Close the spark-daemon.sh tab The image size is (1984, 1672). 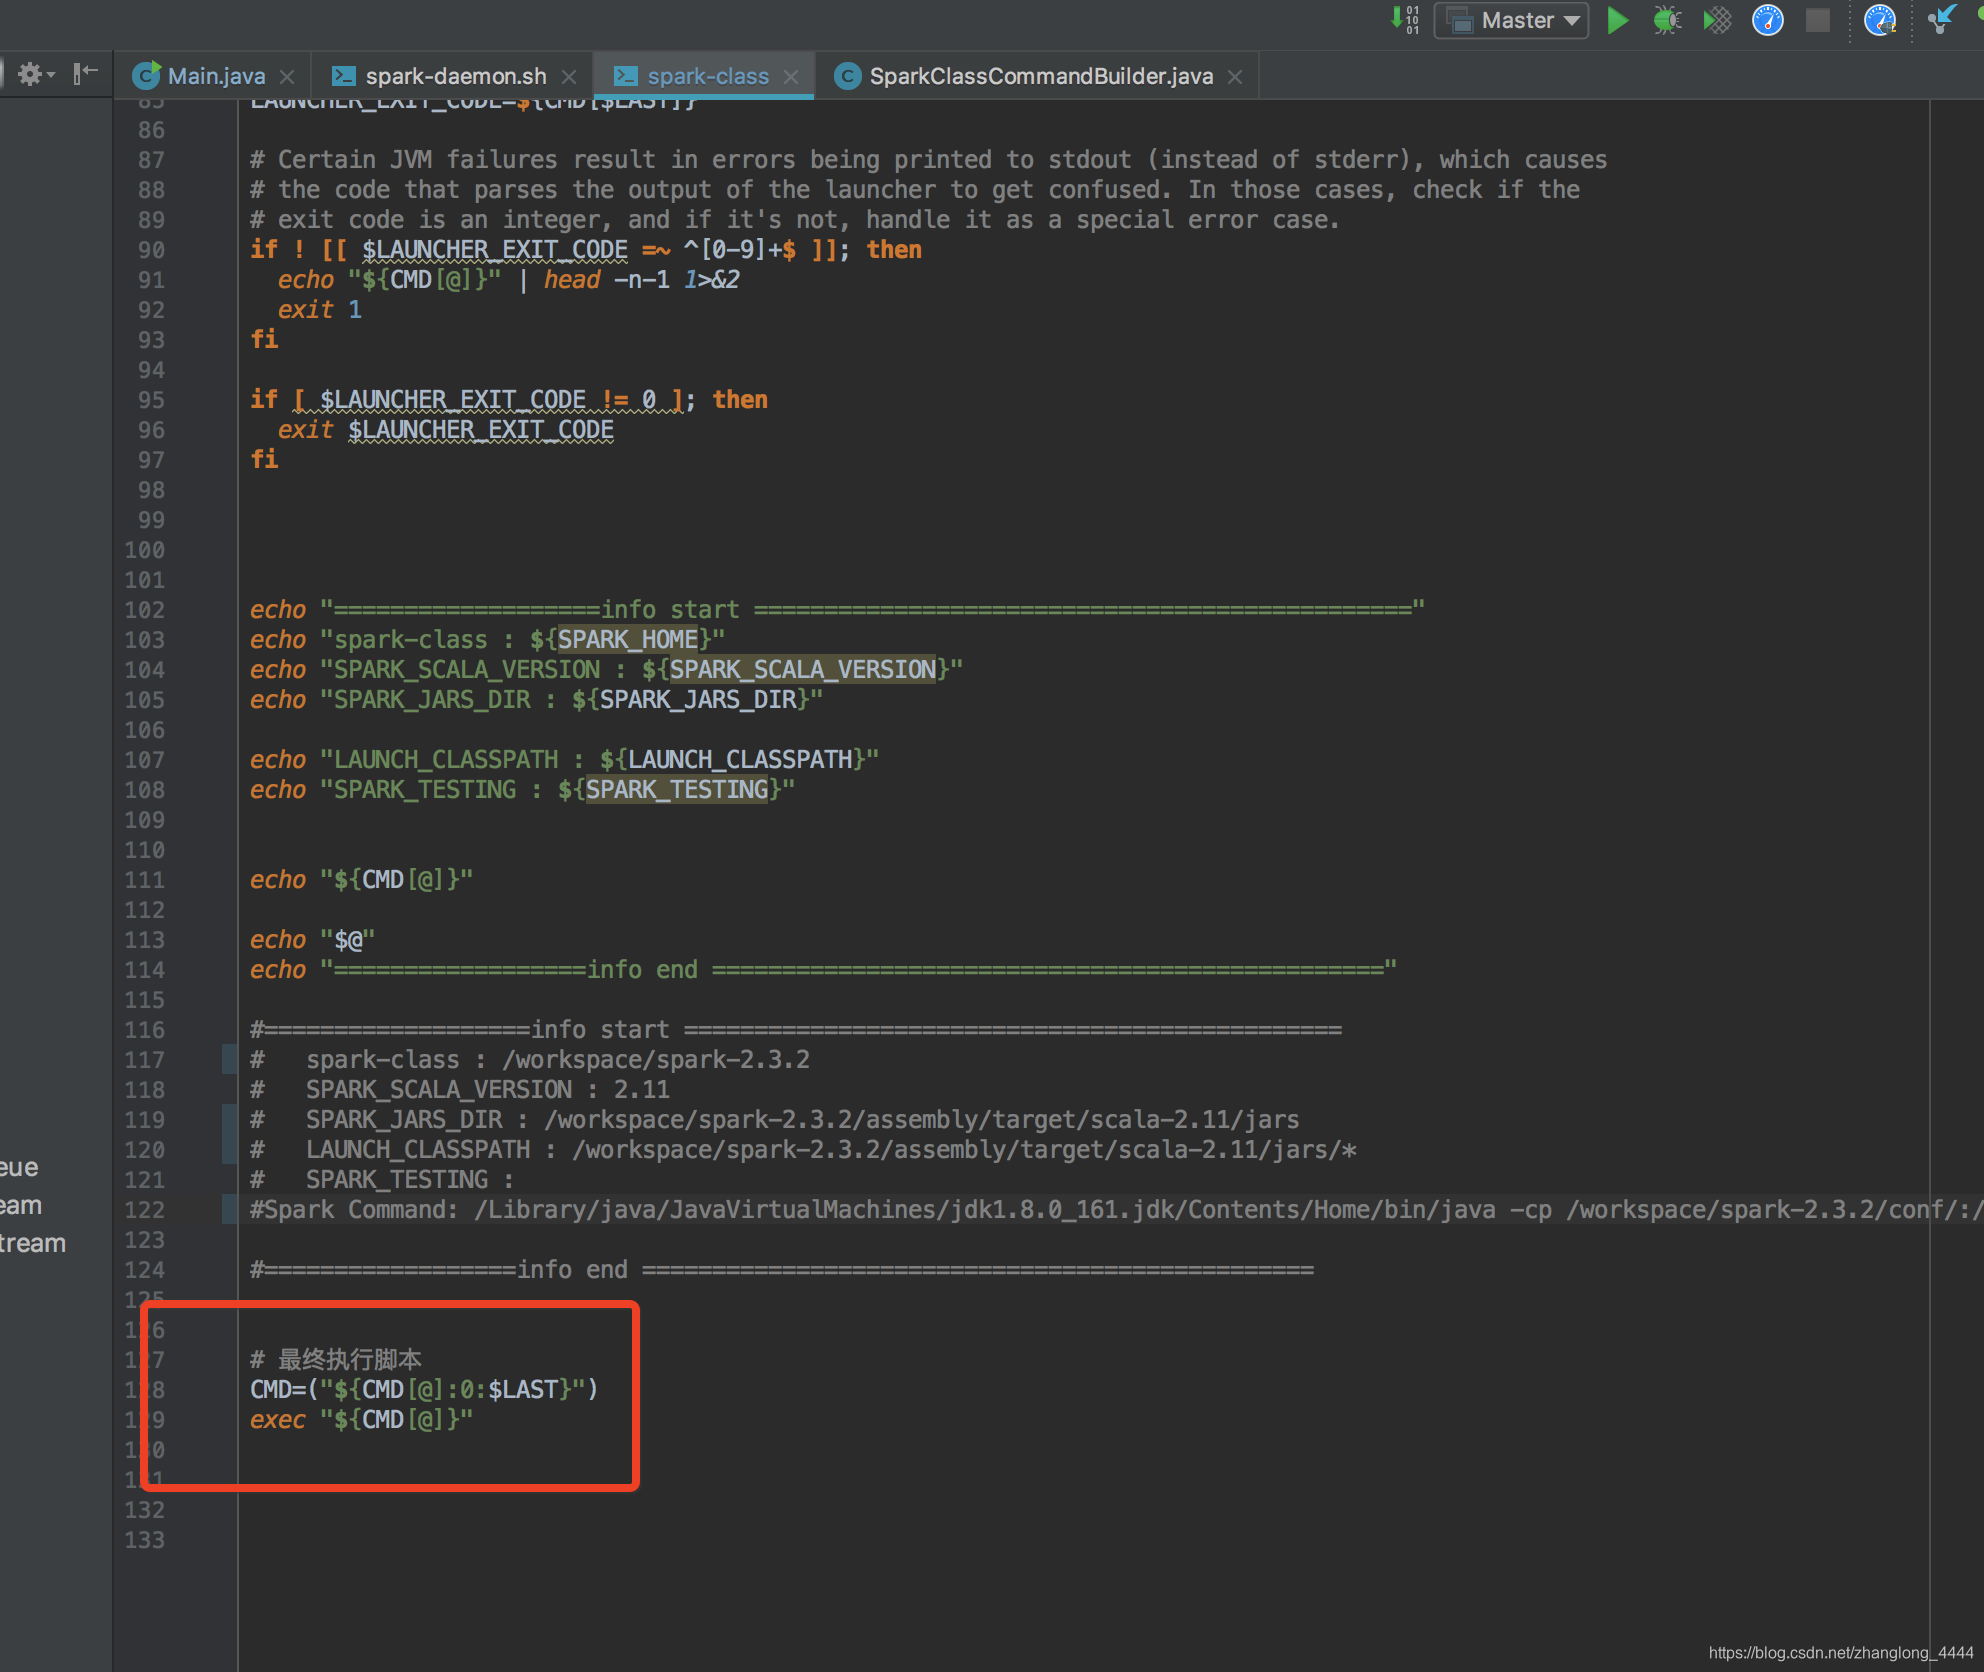[x=569, y=75]
